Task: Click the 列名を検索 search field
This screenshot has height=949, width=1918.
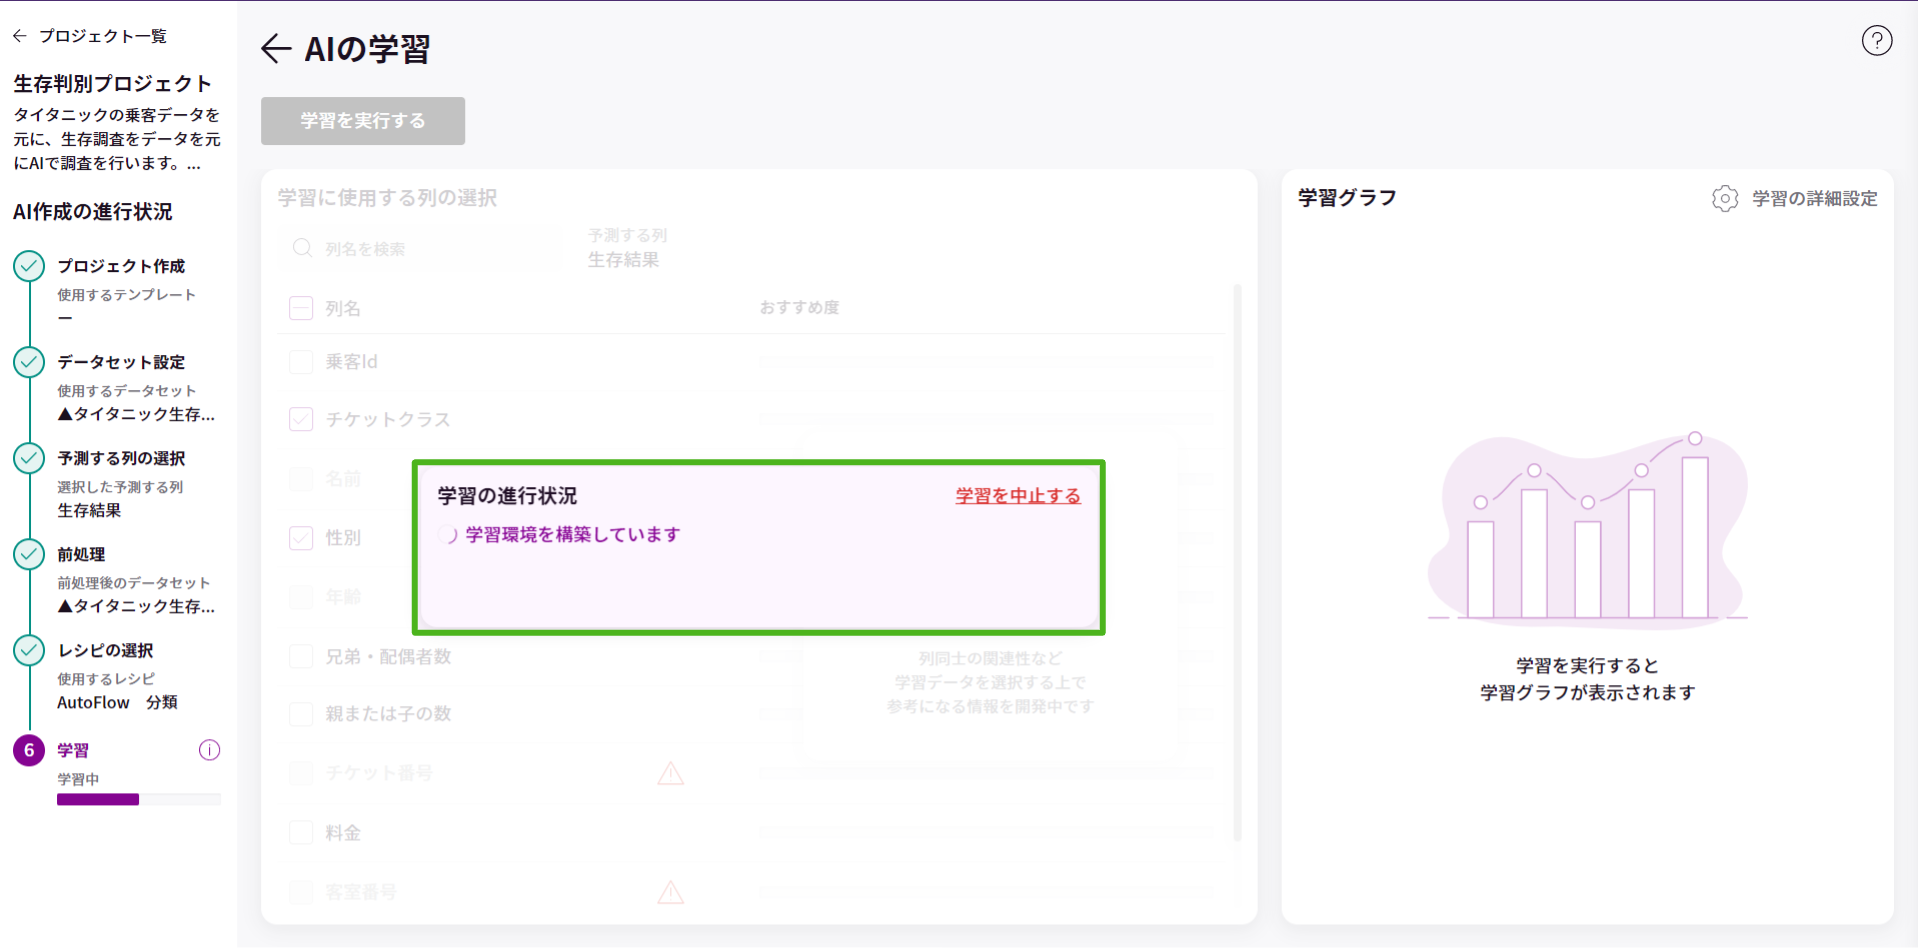Action: 420,248
